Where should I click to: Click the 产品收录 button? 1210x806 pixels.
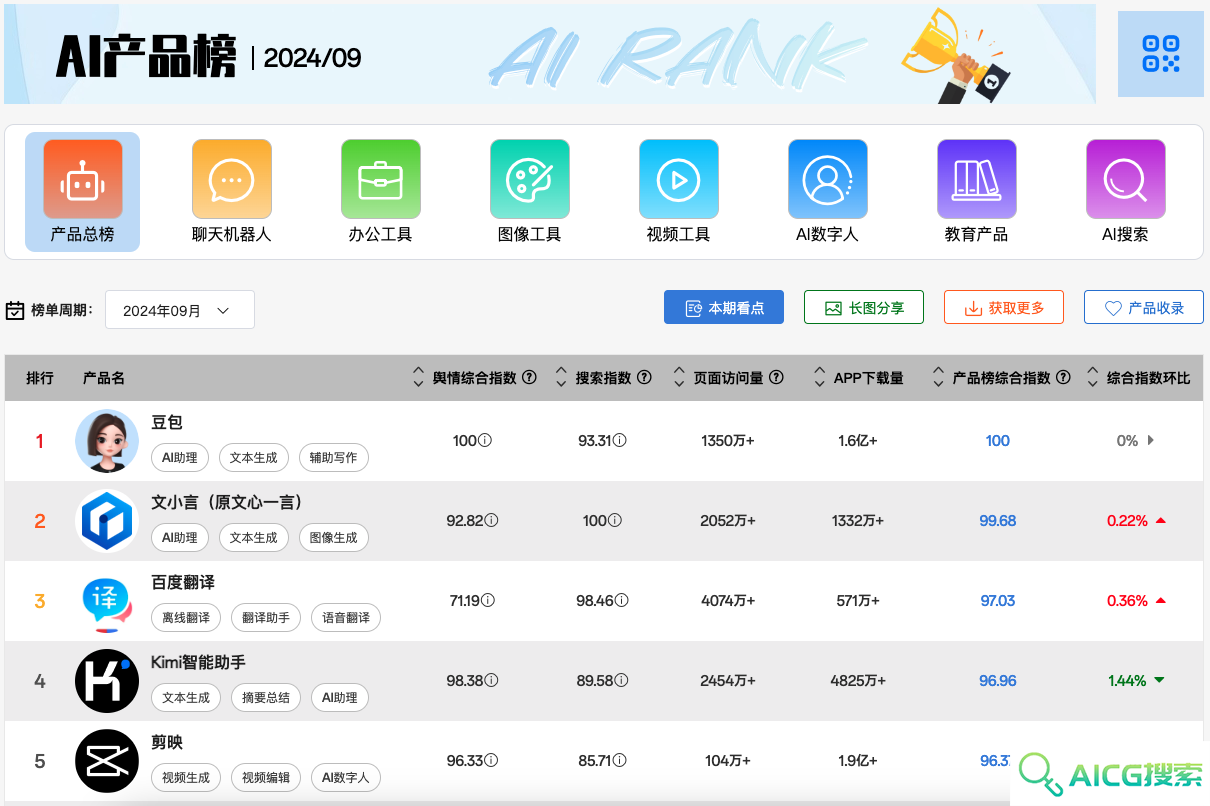click(1144, 308)
